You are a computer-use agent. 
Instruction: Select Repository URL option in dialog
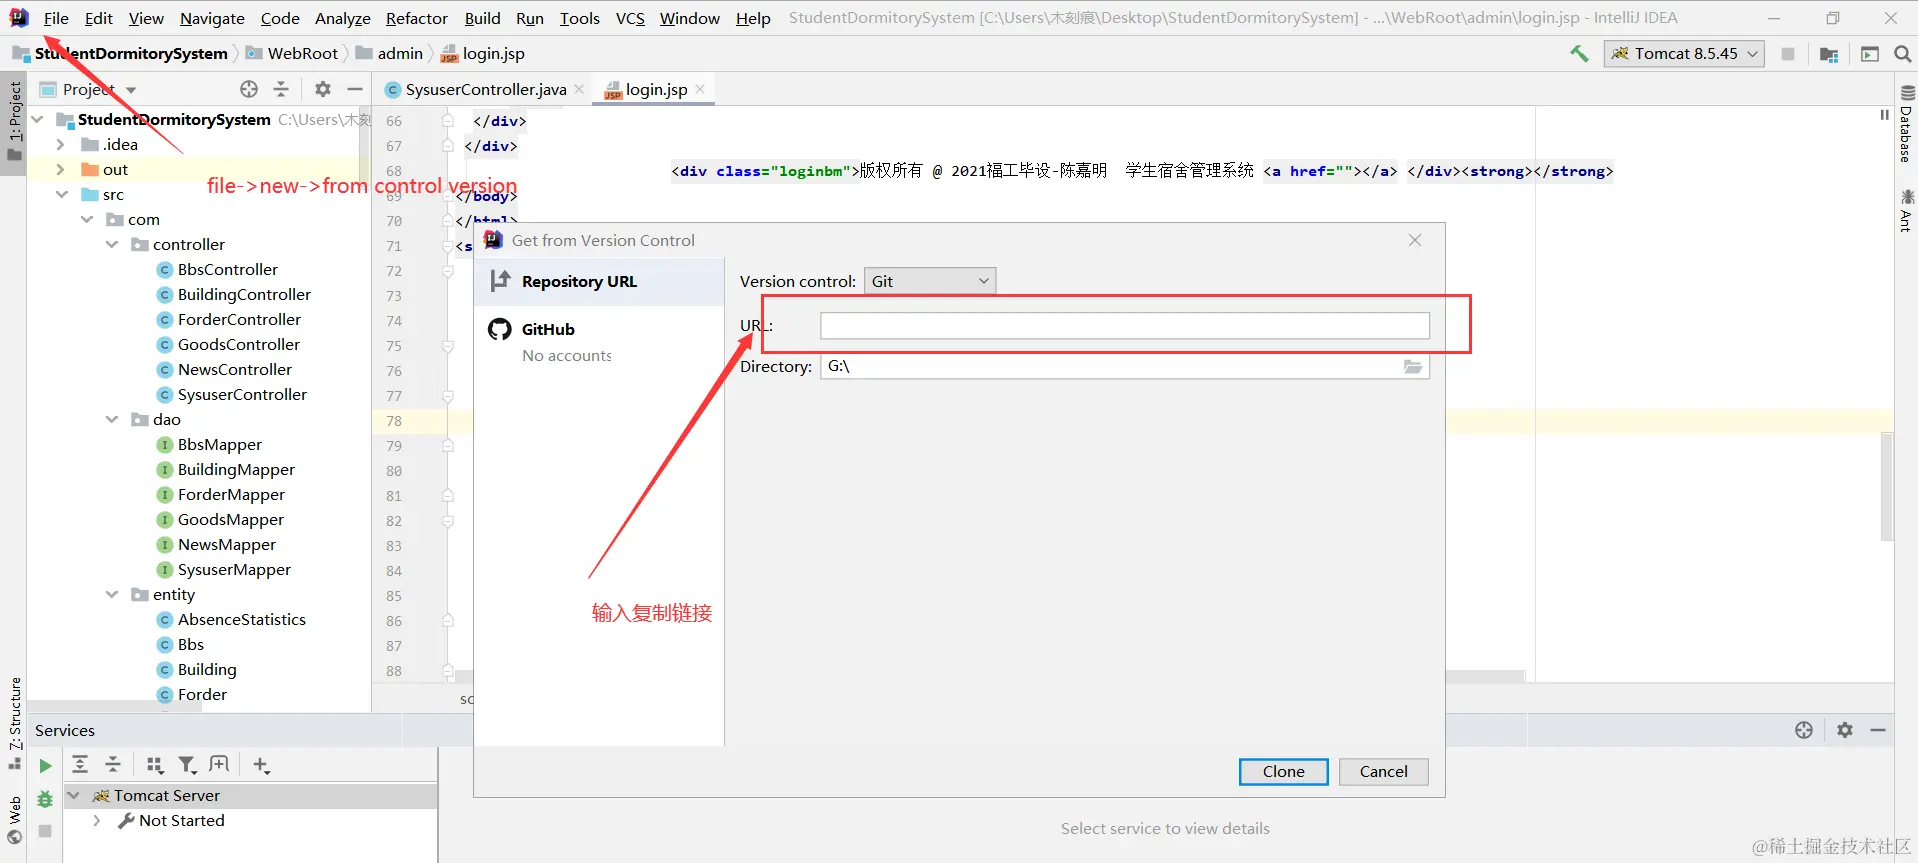(x=599, y=281)
